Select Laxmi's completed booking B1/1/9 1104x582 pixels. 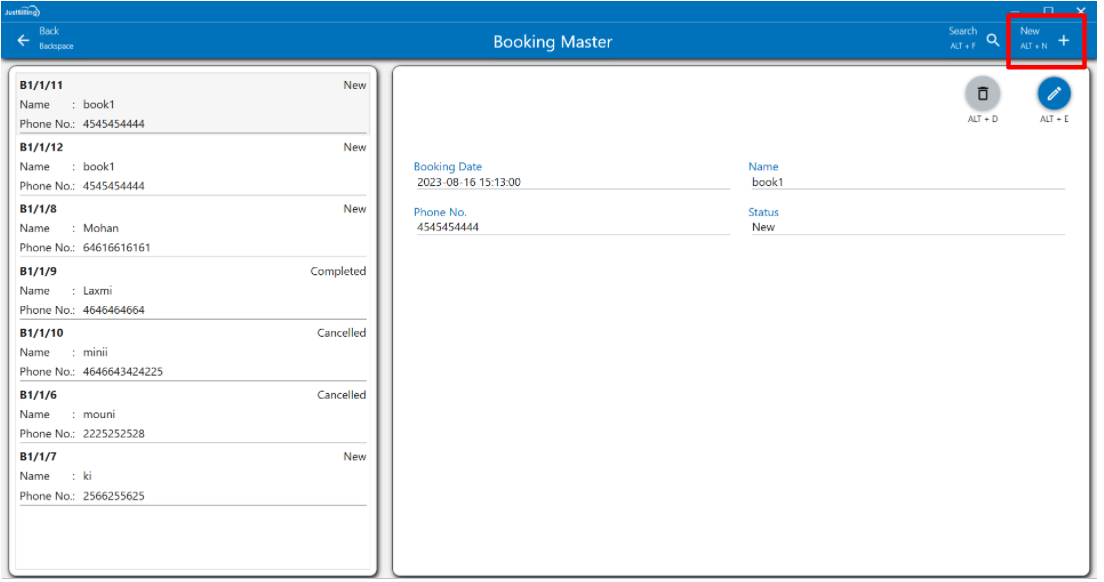coord(193,290)
